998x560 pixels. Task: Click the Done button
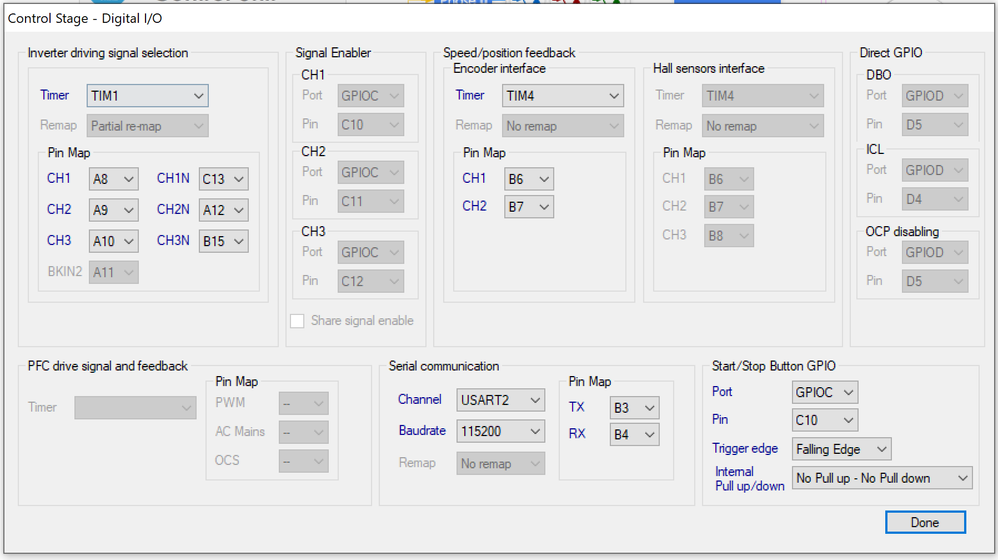point(925,522)
